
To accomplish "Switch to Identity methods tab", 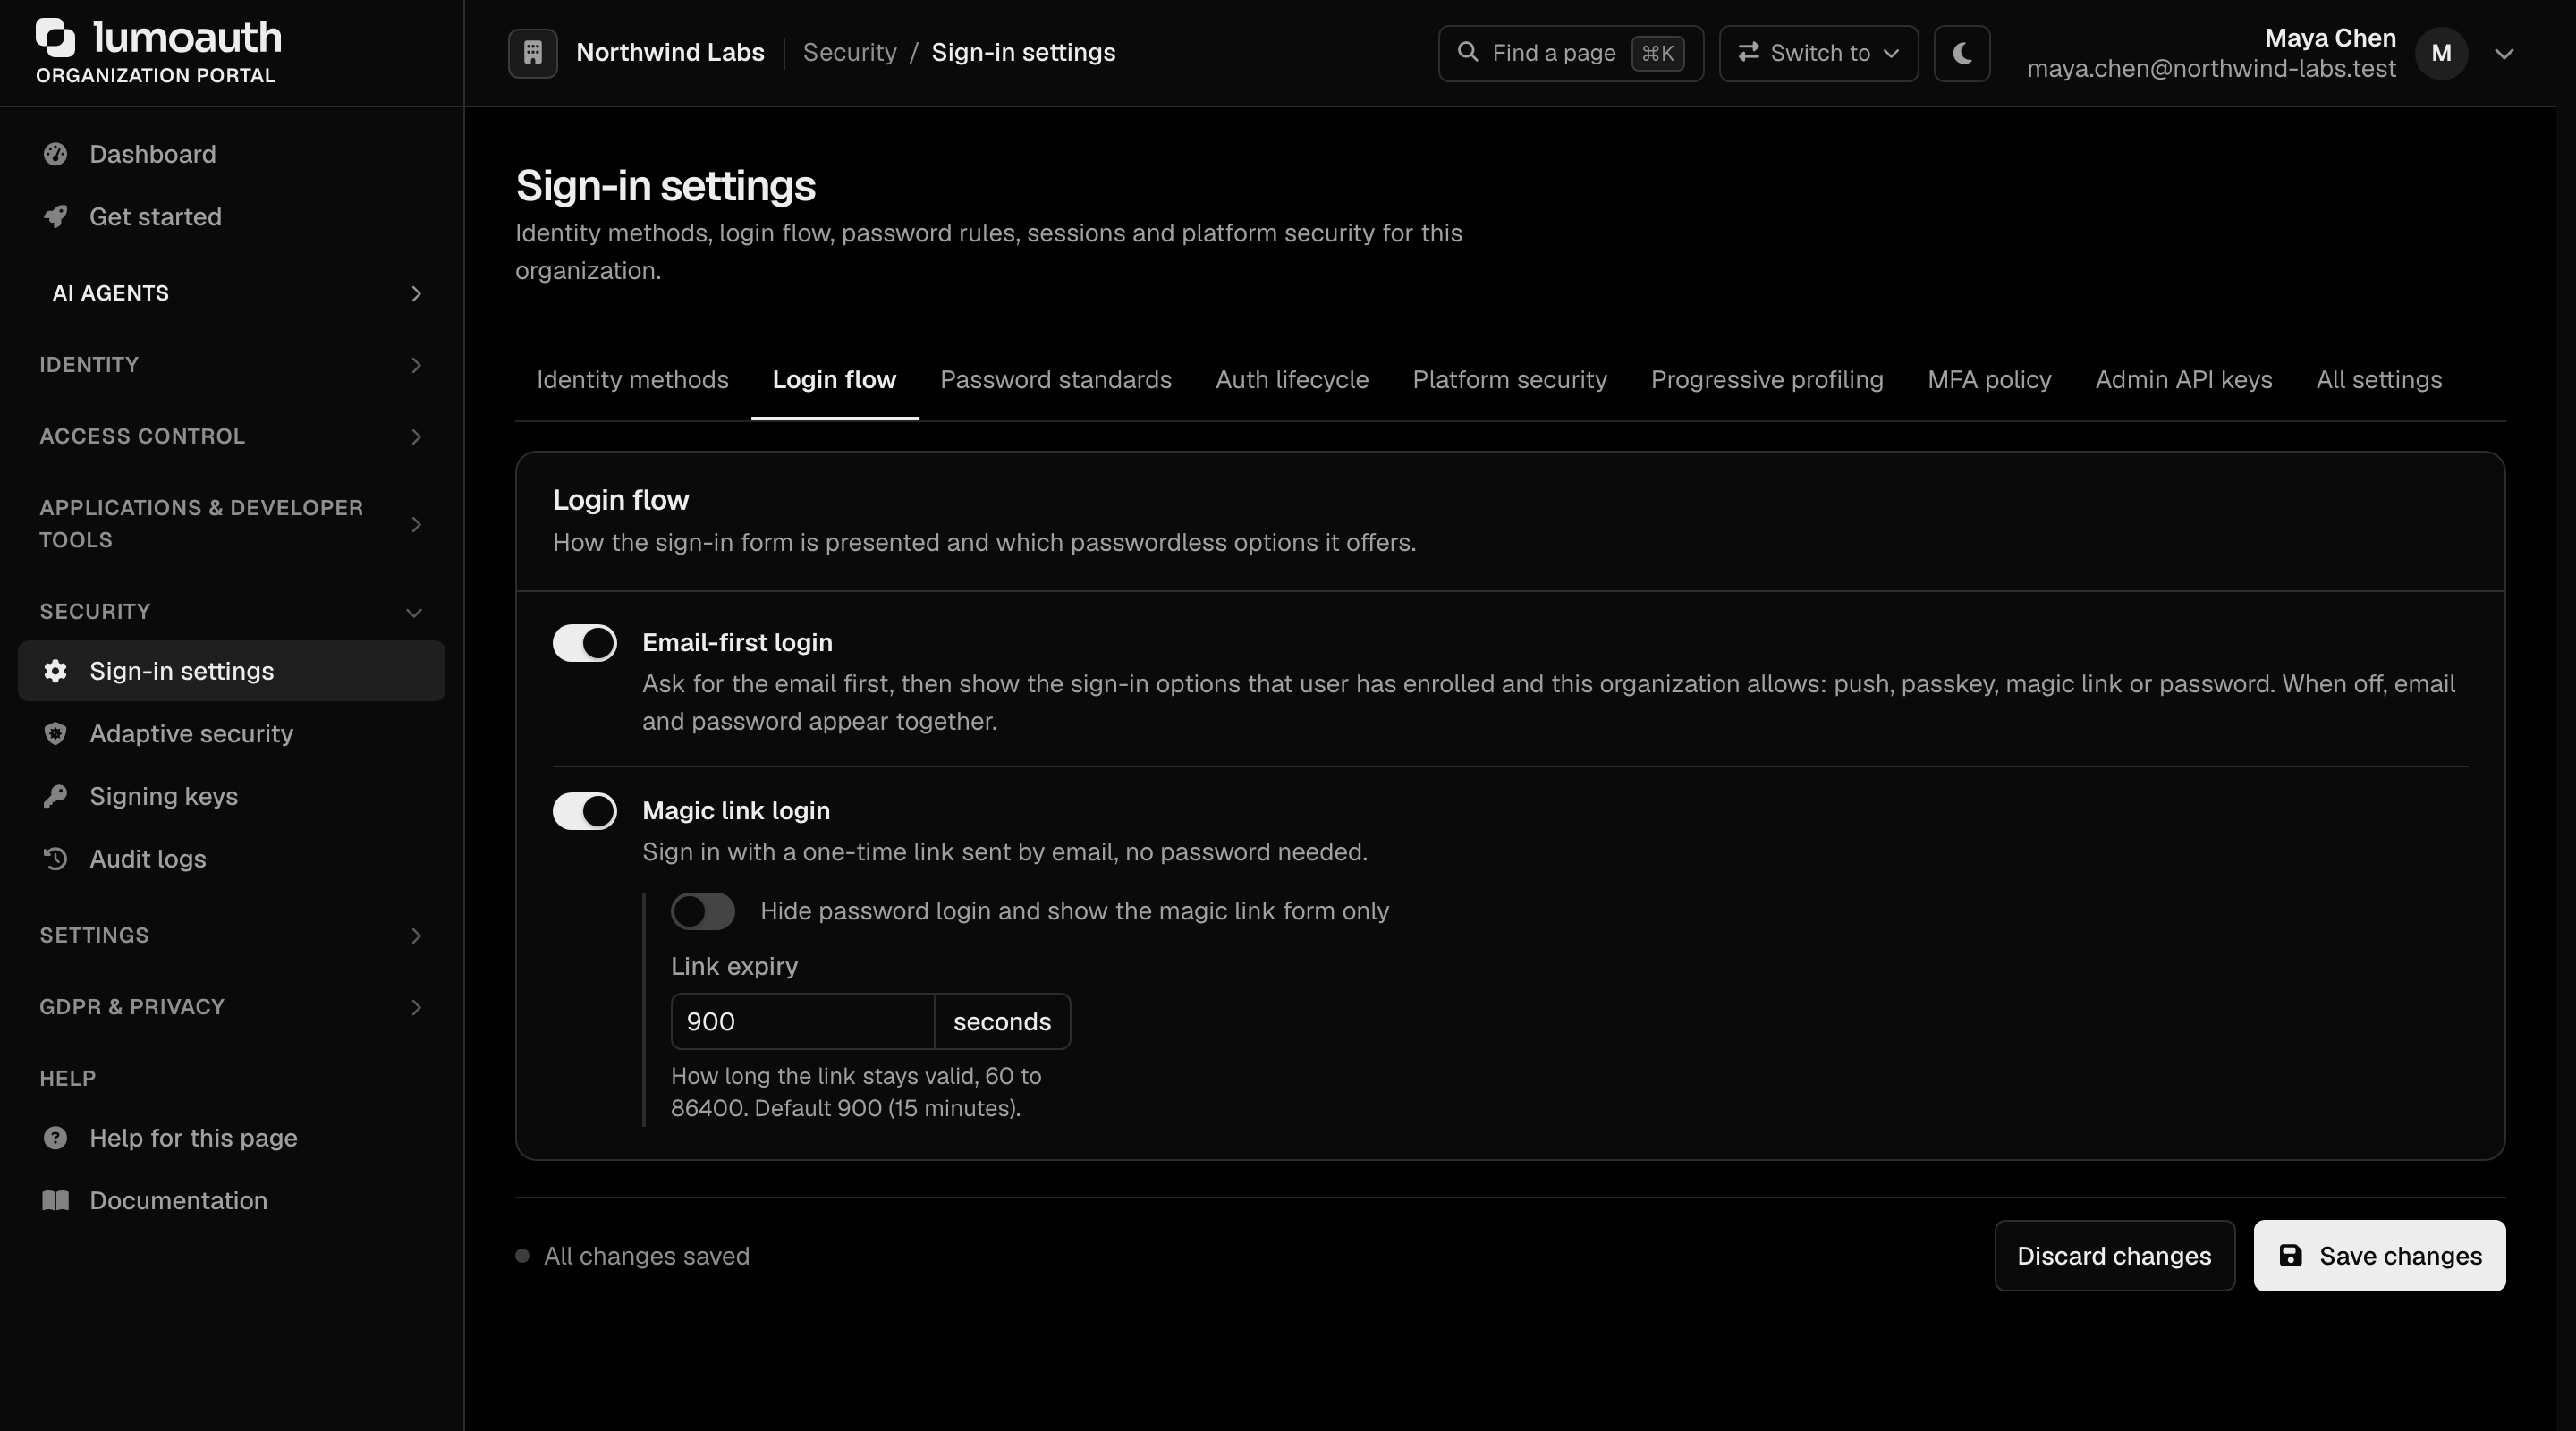I will click(632, 380).
